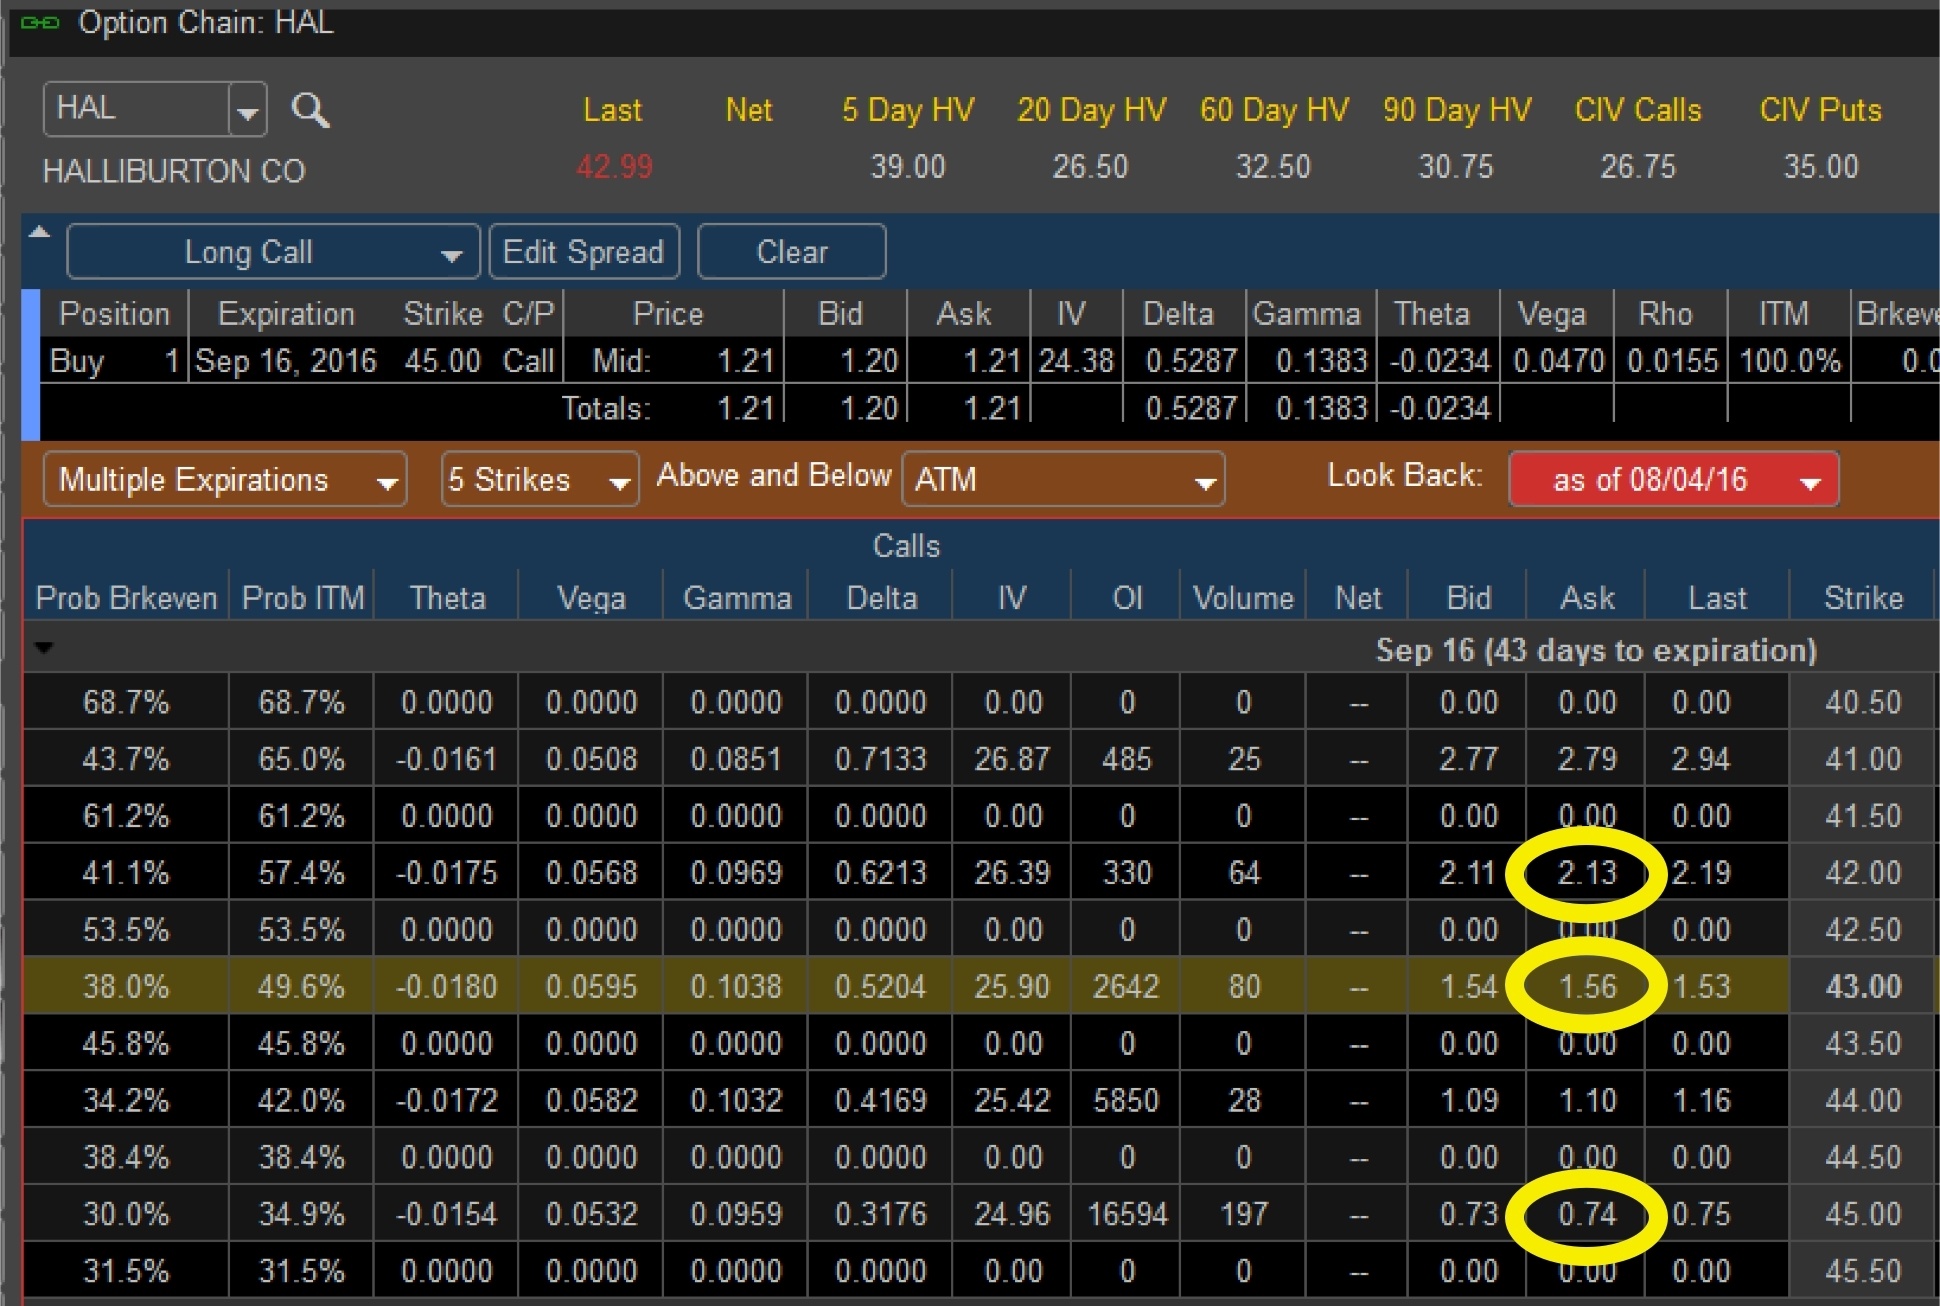Click the Clear button

[791, 251]
